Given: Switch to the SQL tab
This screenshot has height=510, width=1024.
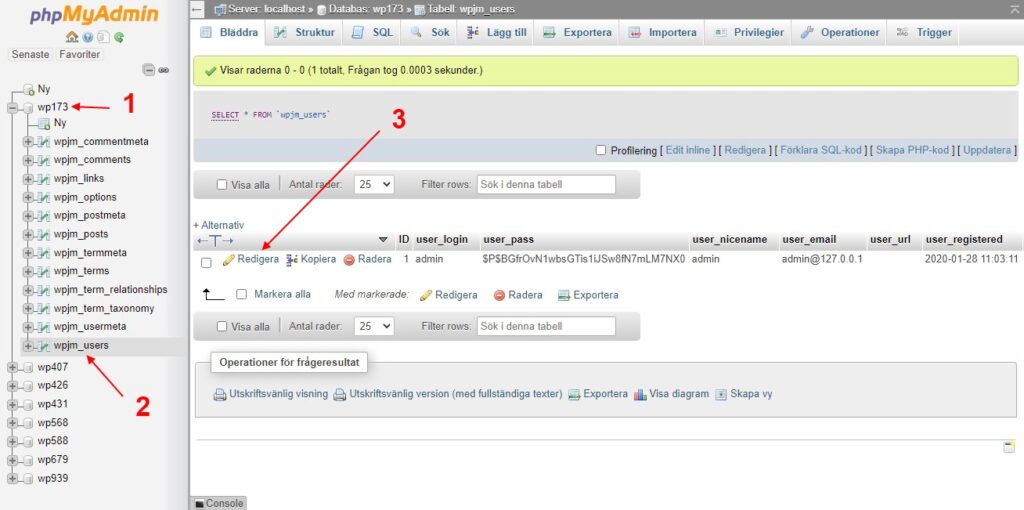Looking at the screenshot, I should [373, 33].
